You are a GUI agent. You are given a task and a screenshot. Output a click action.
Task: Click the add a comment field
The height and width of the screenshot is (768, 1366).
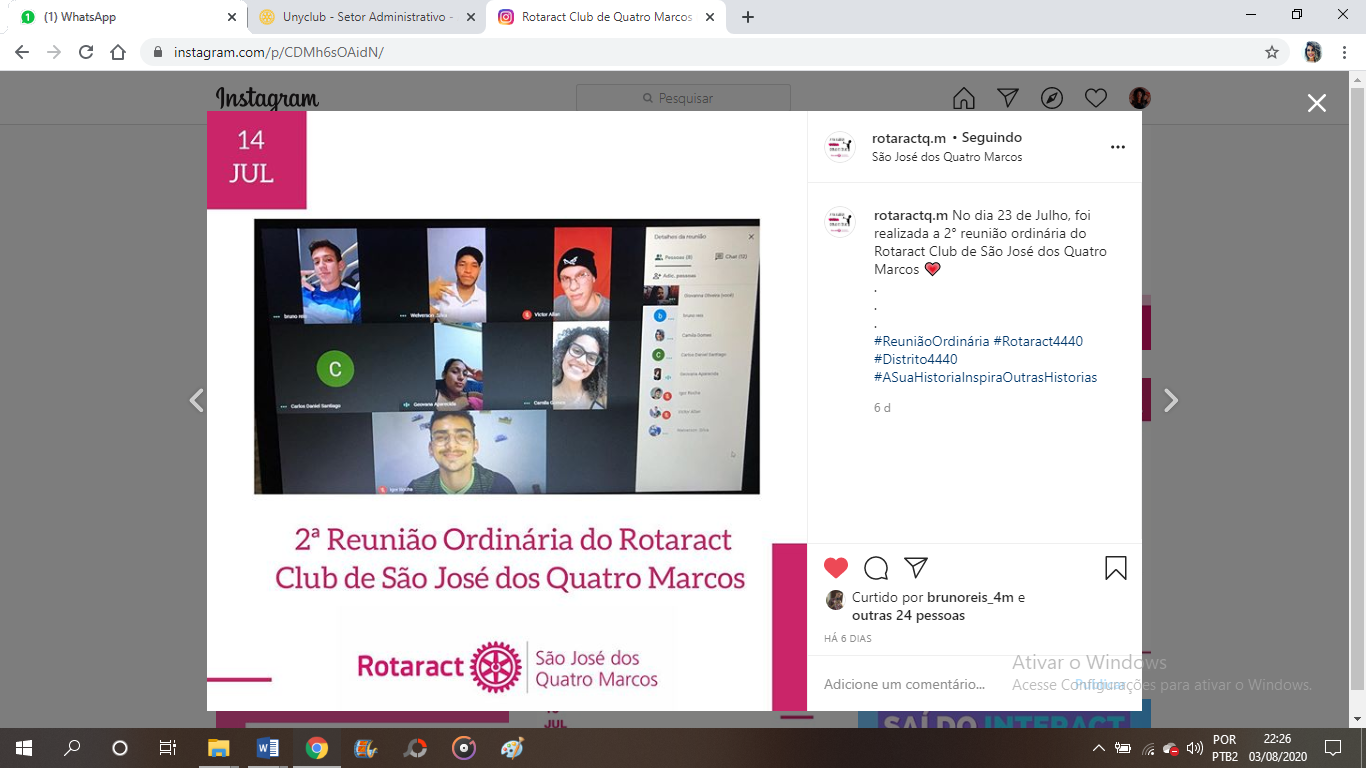(x=904, y=685)
